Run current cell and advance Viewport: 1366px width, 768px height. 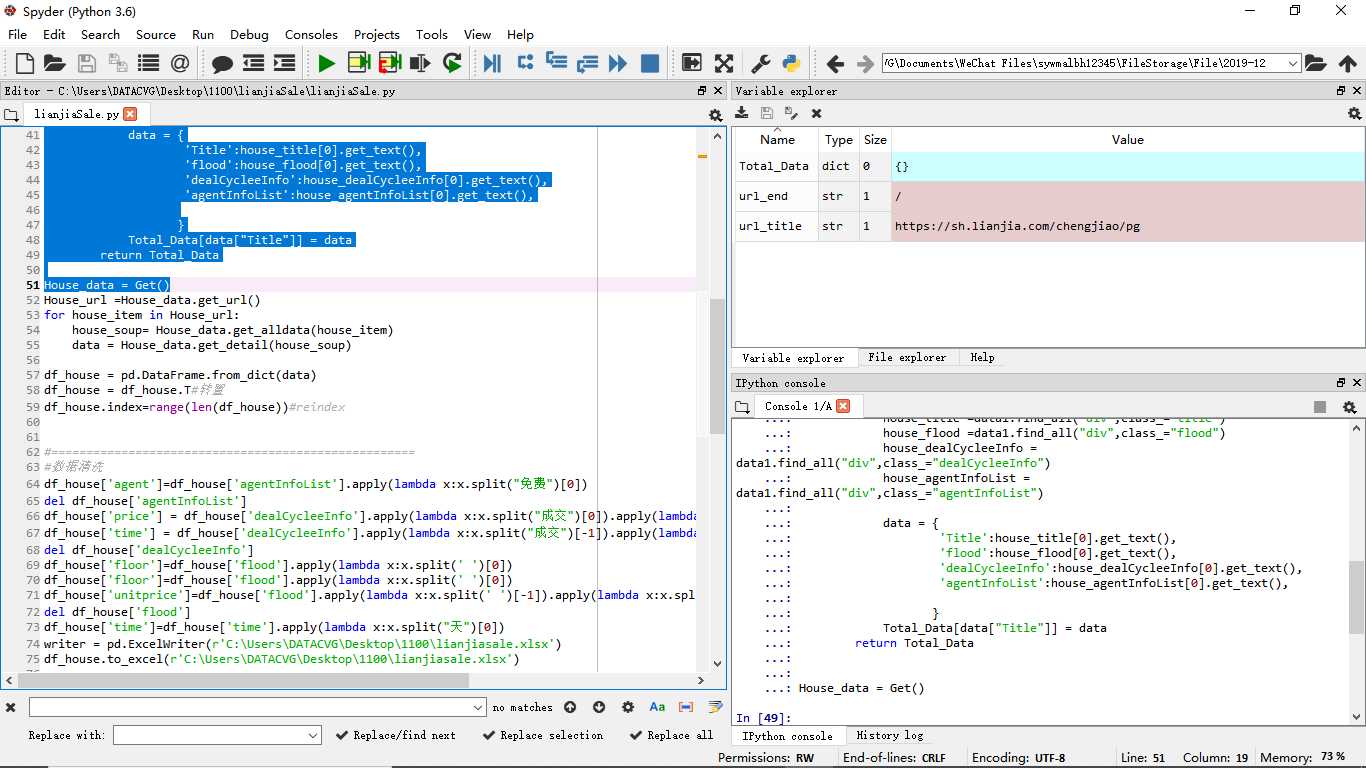389,63
